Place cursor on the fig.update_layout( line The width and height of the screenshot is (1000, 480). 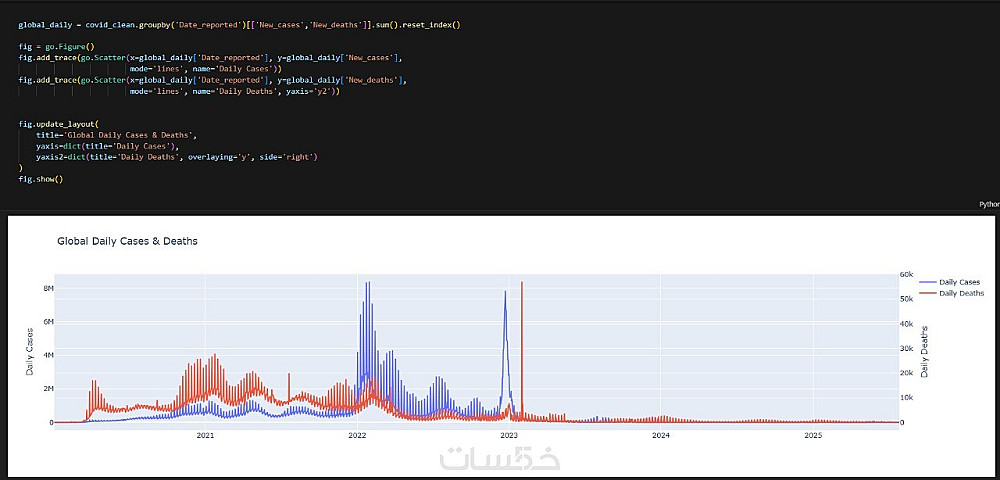[59, 124]
